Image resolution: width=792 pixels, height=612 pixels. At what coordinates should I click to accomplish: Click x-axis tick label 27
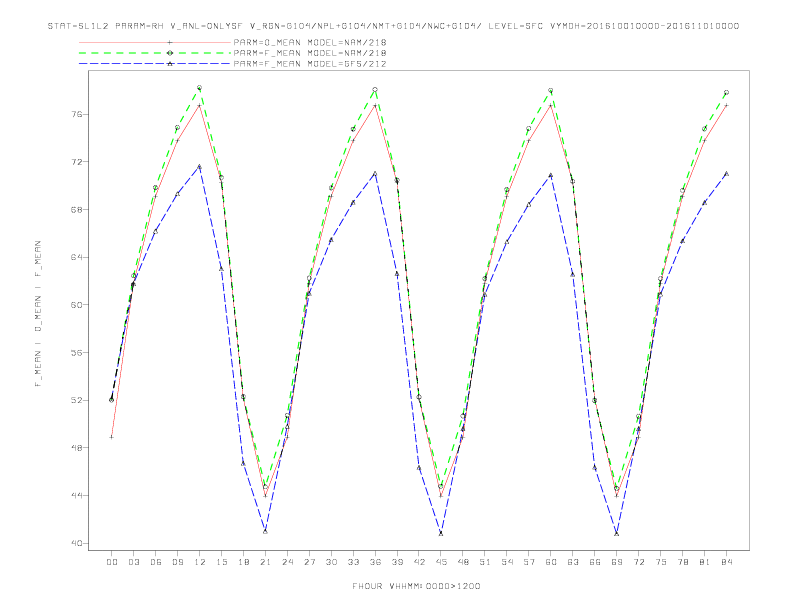click(309, 562)
